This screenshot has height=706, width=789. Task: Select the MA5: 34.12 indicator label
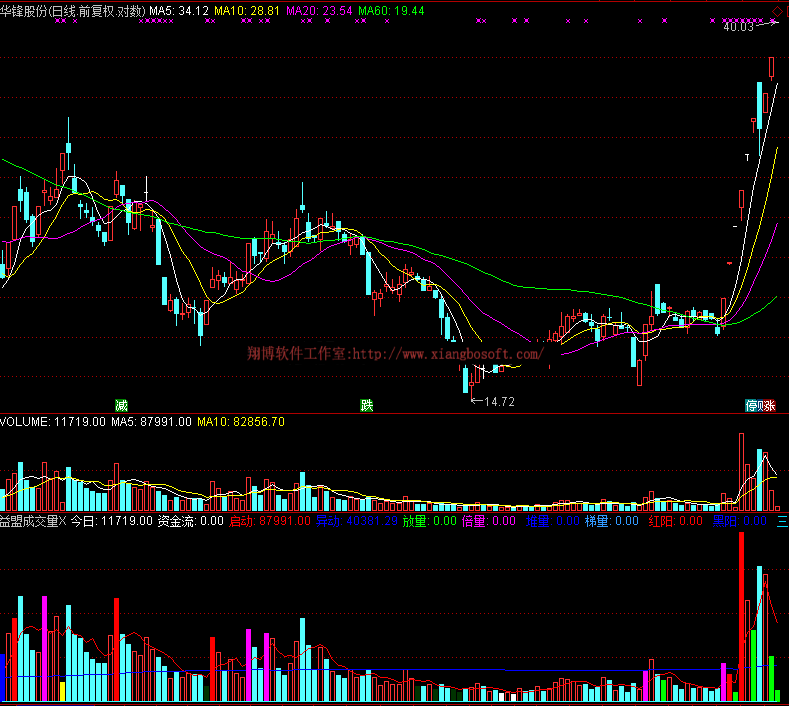click(x=179, y=11)
